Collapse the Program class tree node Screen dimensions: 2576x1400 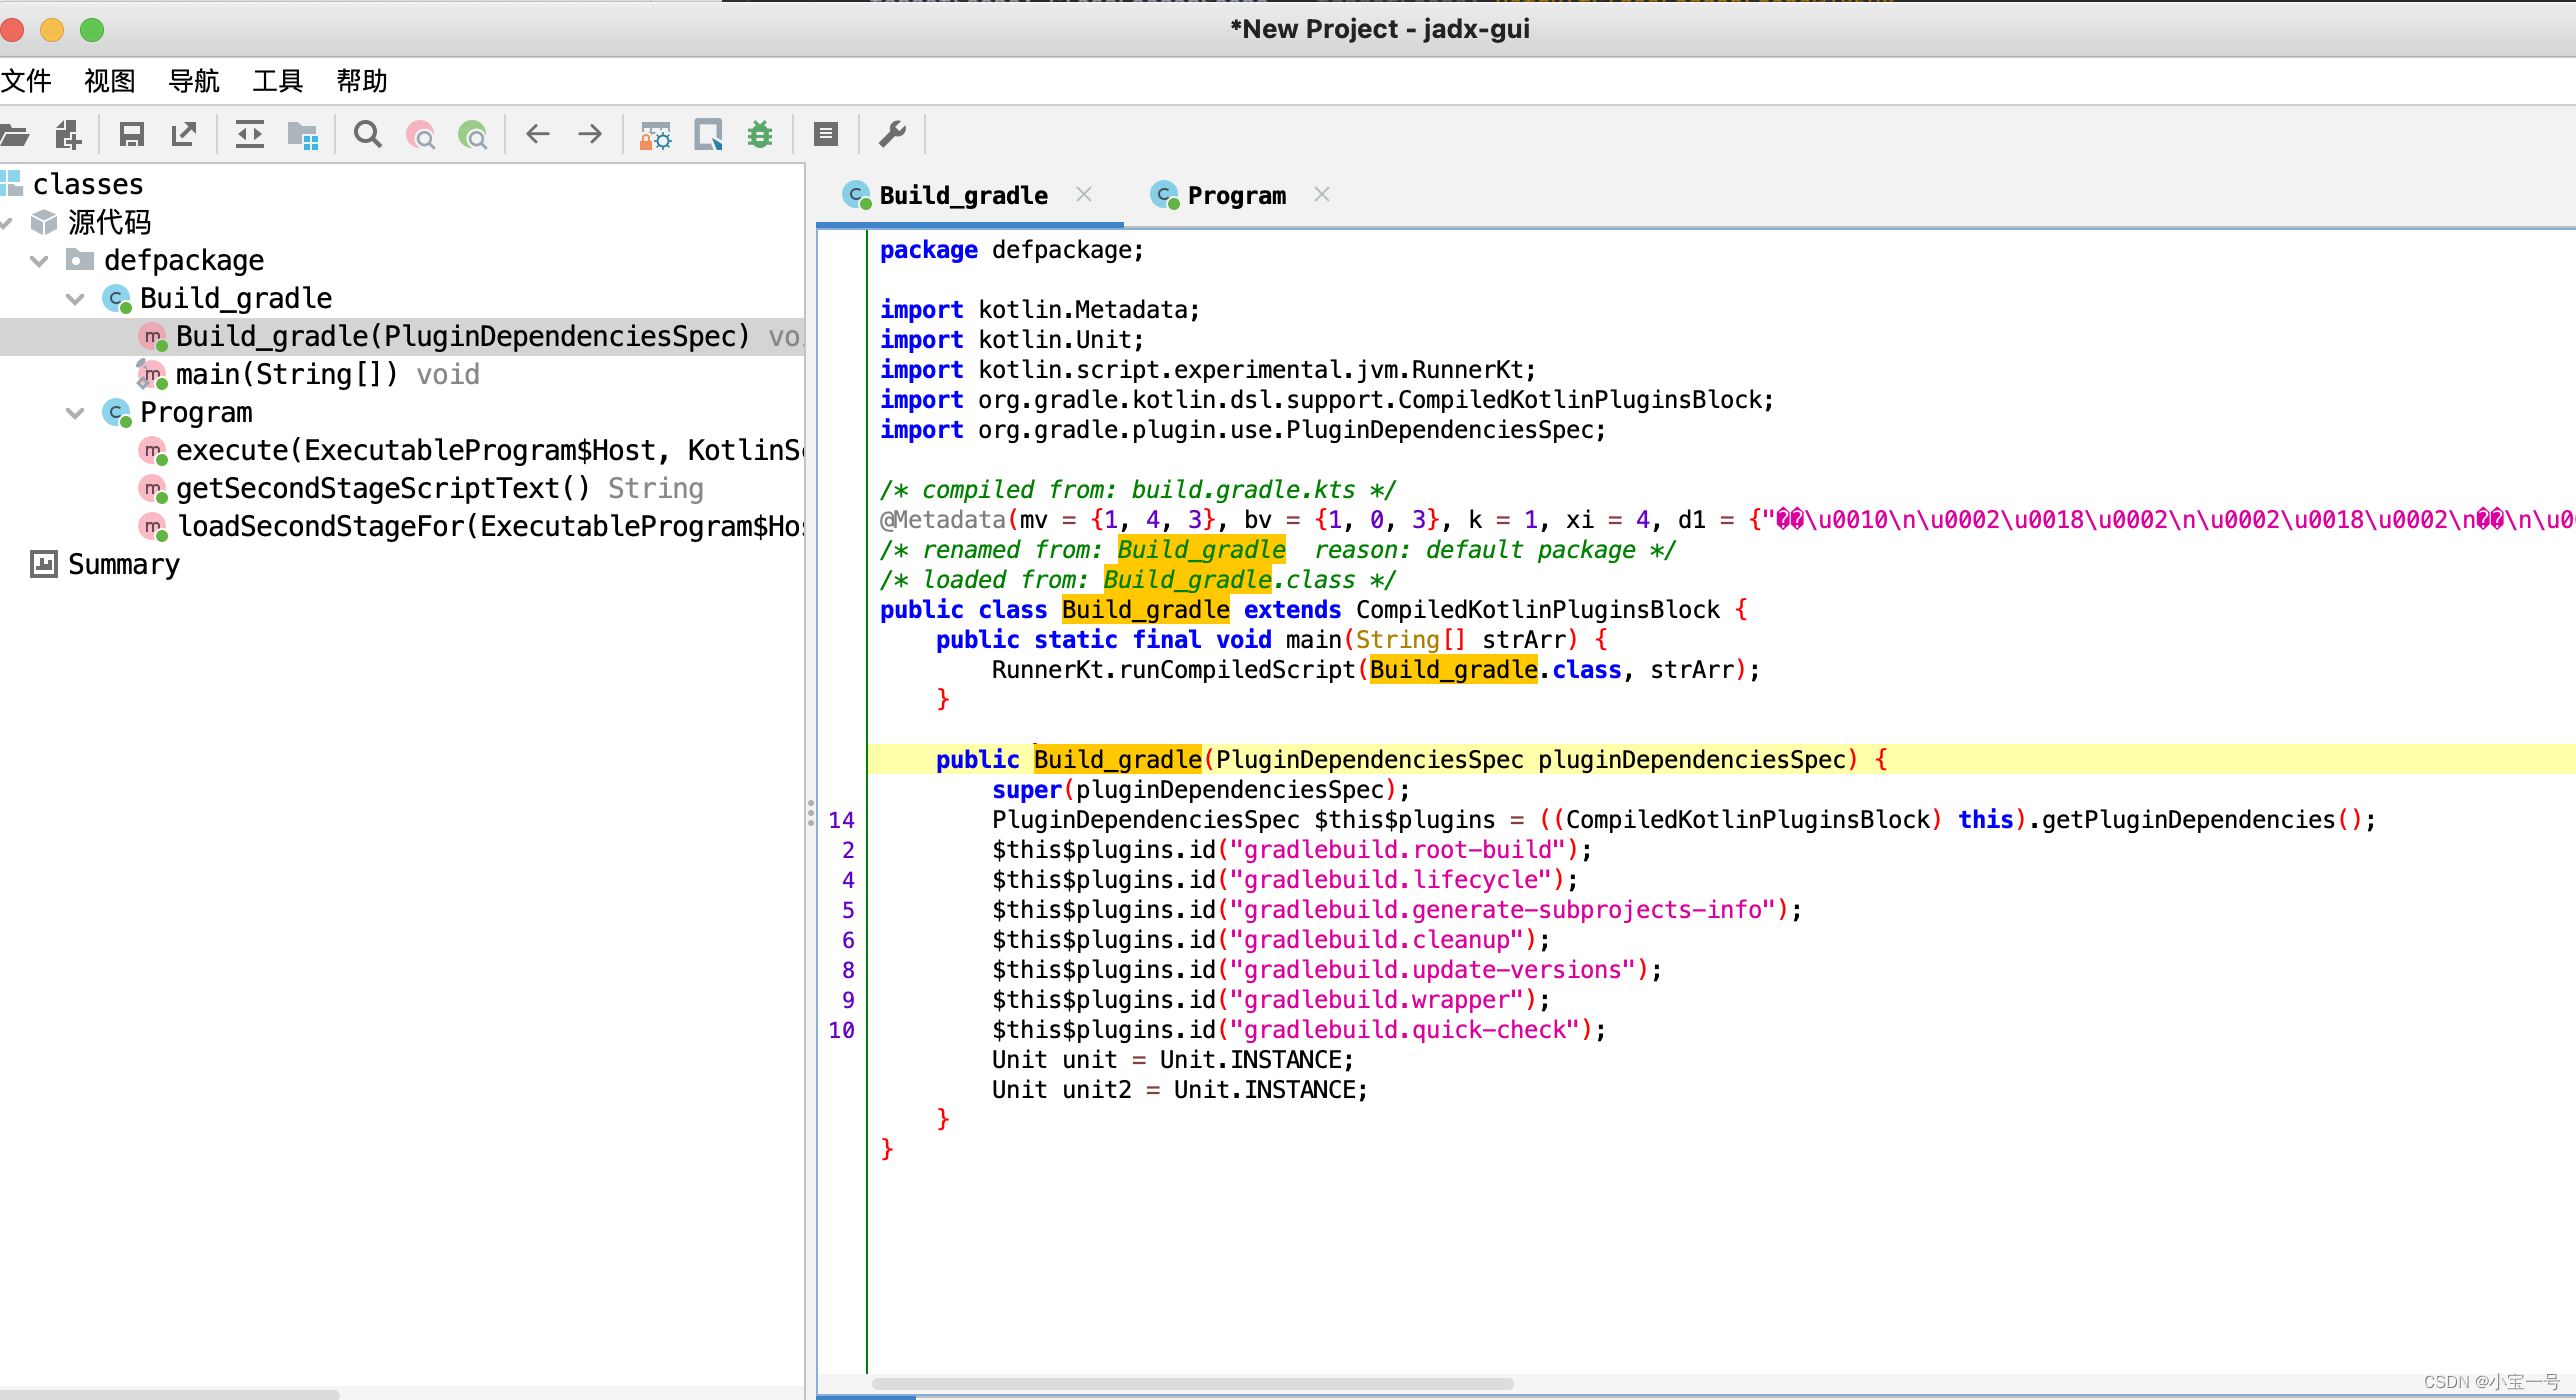point(75,413)
